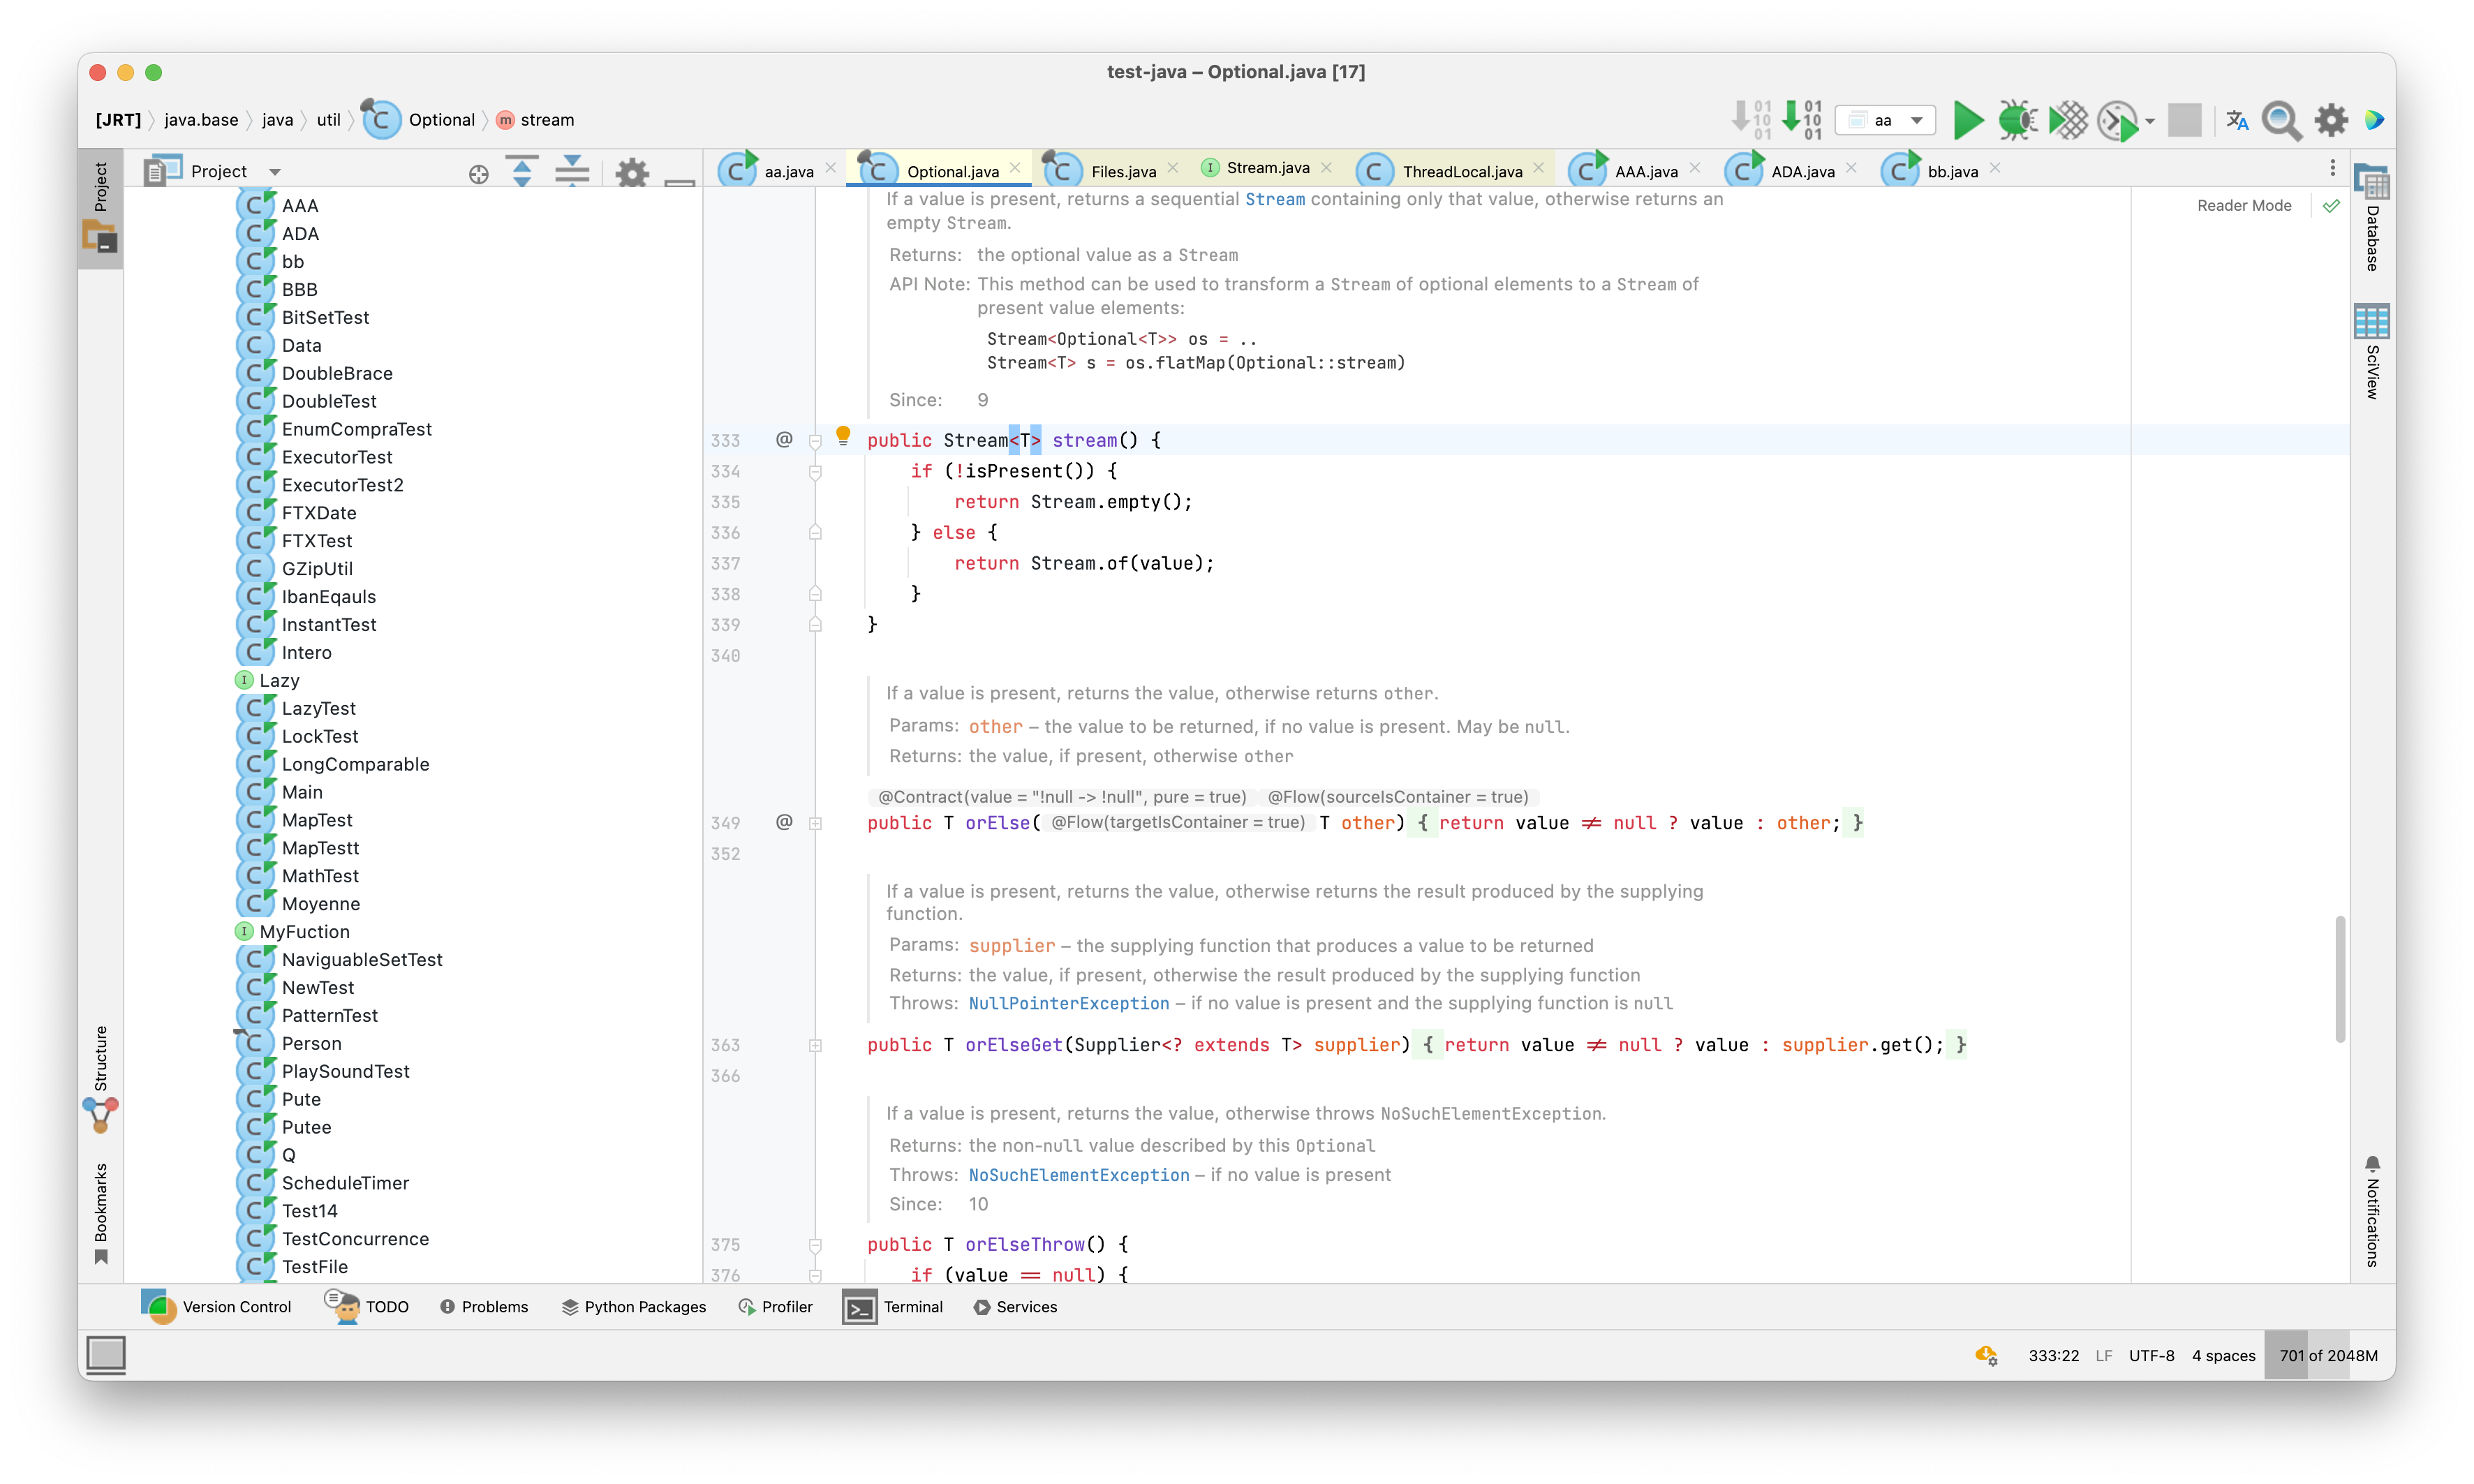Open NoSuchElementException doc link
The height and width of the screenshot is (1484, 2474).
[1078, 1175]
